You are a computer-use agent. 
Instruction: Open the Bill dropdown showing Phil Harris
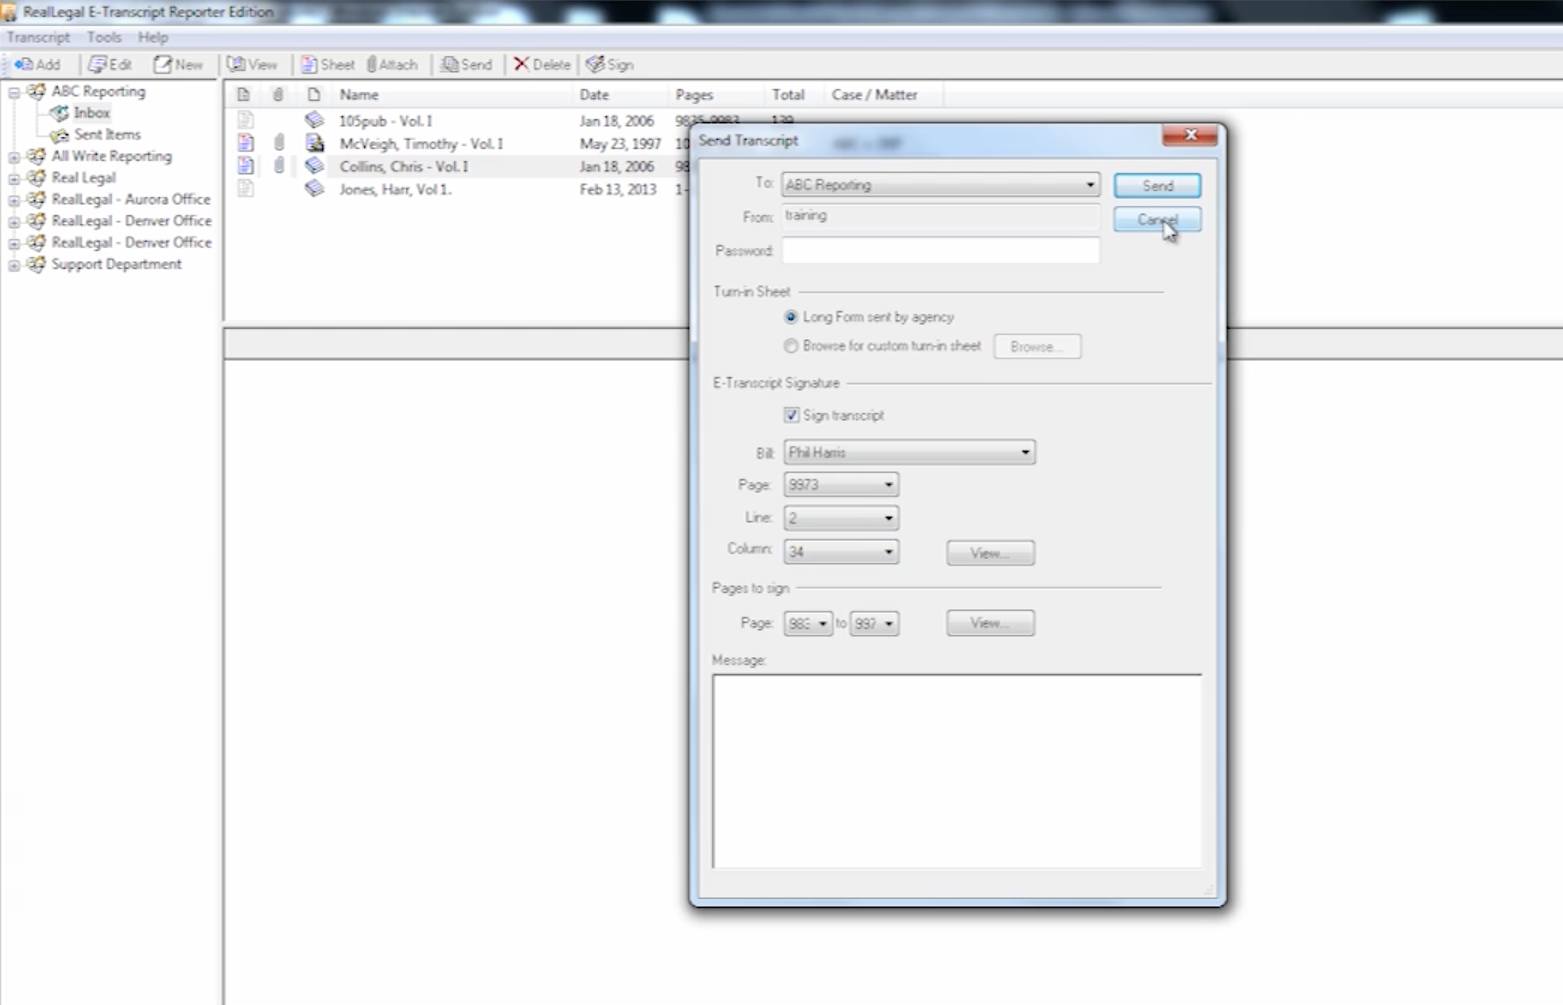coord(1024,453)
